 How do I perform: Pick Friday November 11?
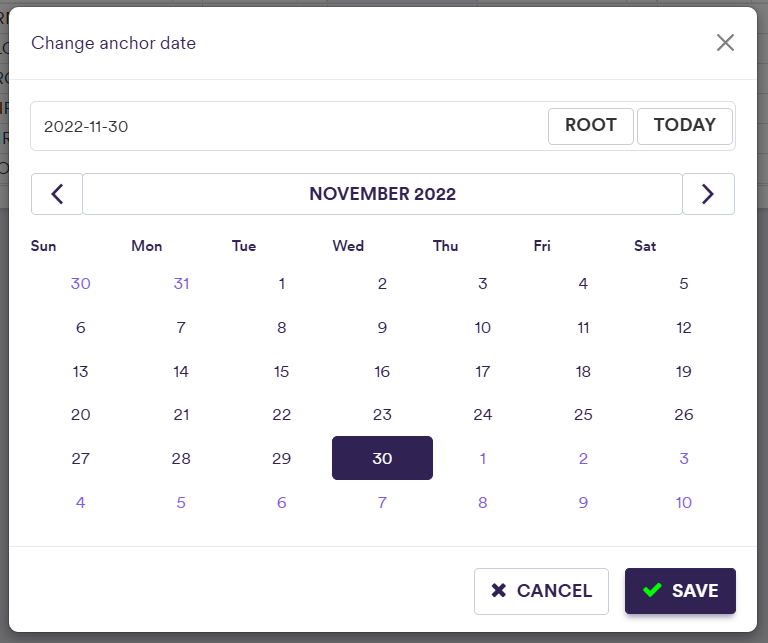coord(583,327)
